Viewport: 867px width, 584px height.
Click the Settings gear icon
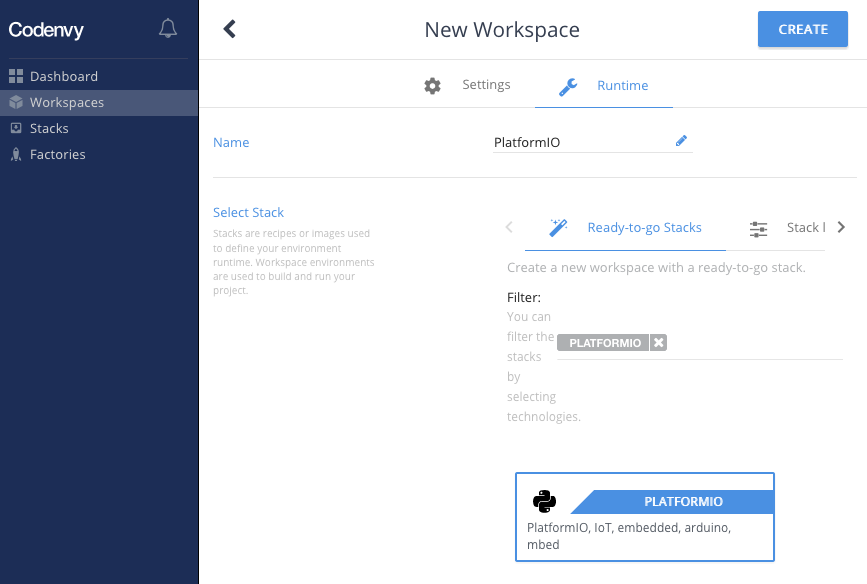point(432,86)
